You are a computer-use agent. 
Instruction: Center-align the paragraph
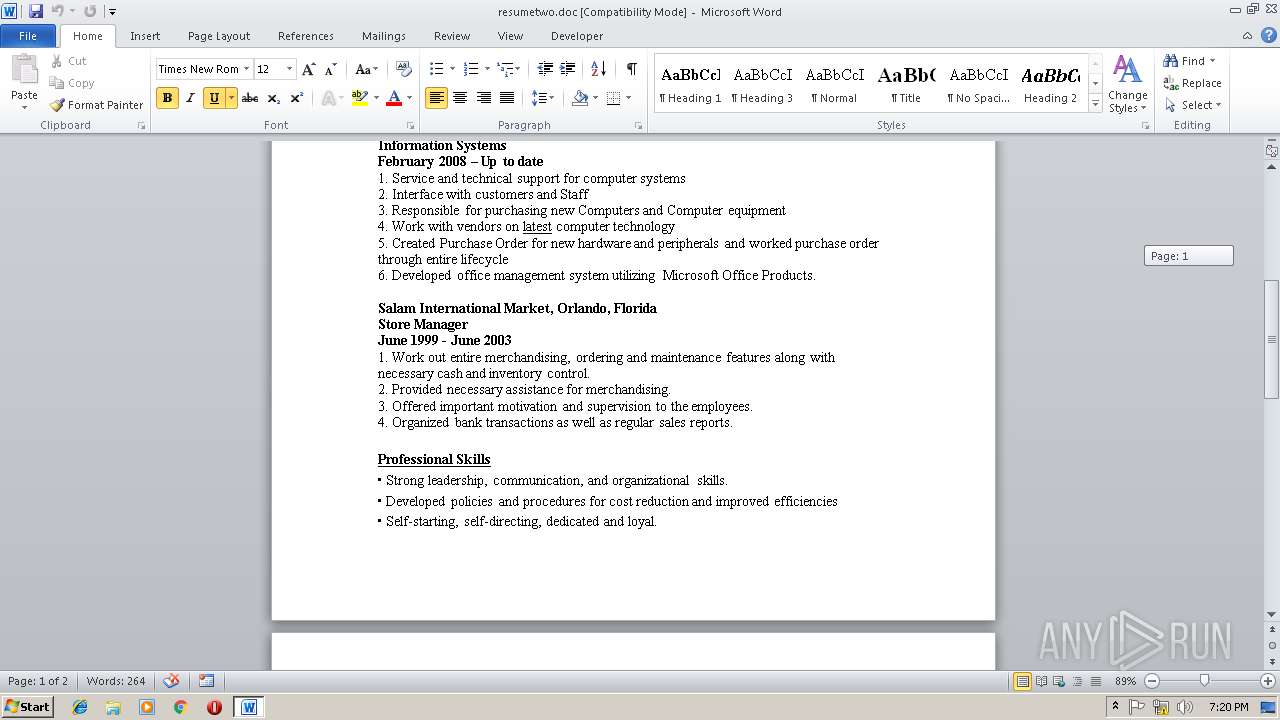tap(460, 98)
